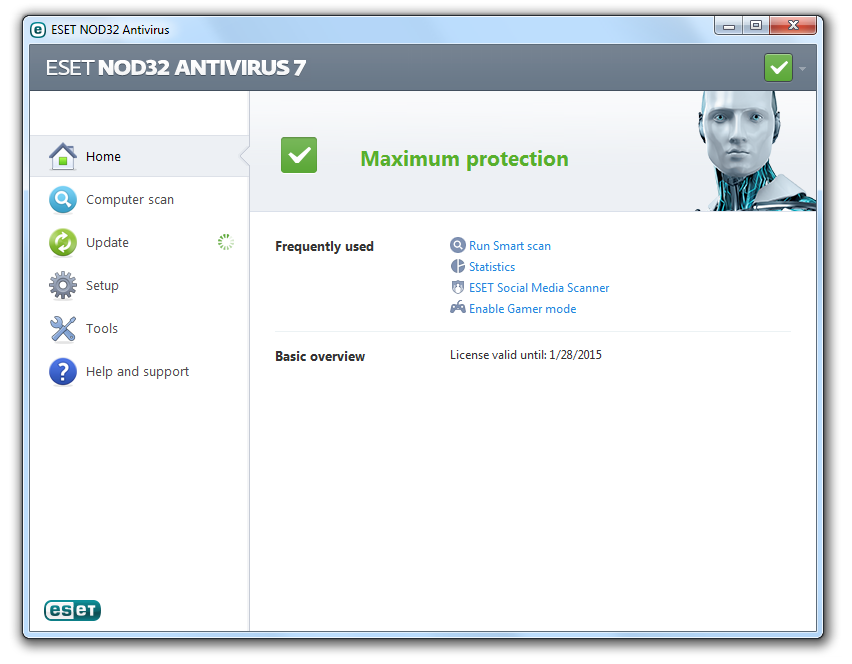
Task: Expand dropdown arrow beside header status checkmark
Action: (x=802, y=69)
